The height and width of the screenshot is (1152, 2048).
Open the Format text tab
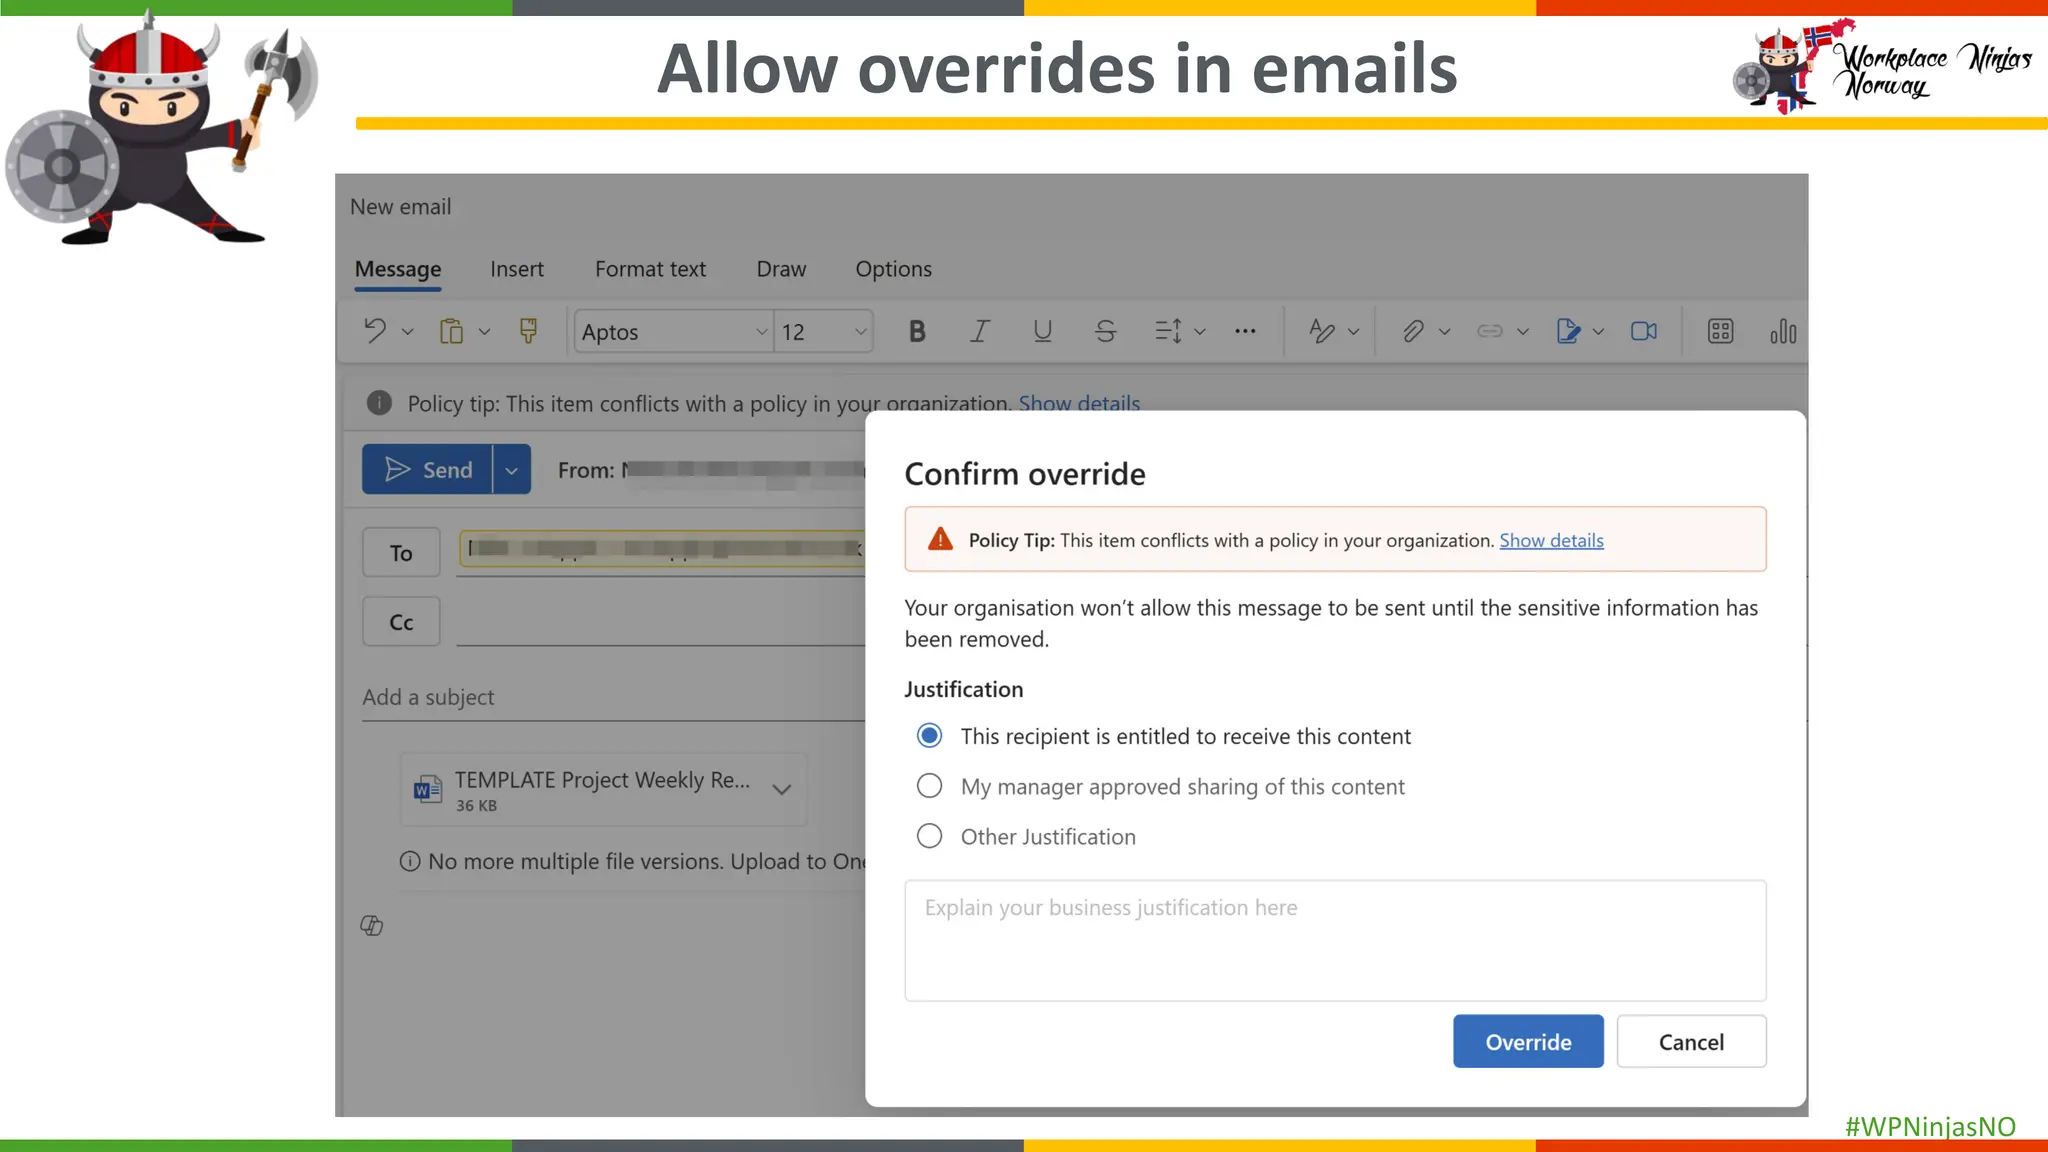point(650,269)
